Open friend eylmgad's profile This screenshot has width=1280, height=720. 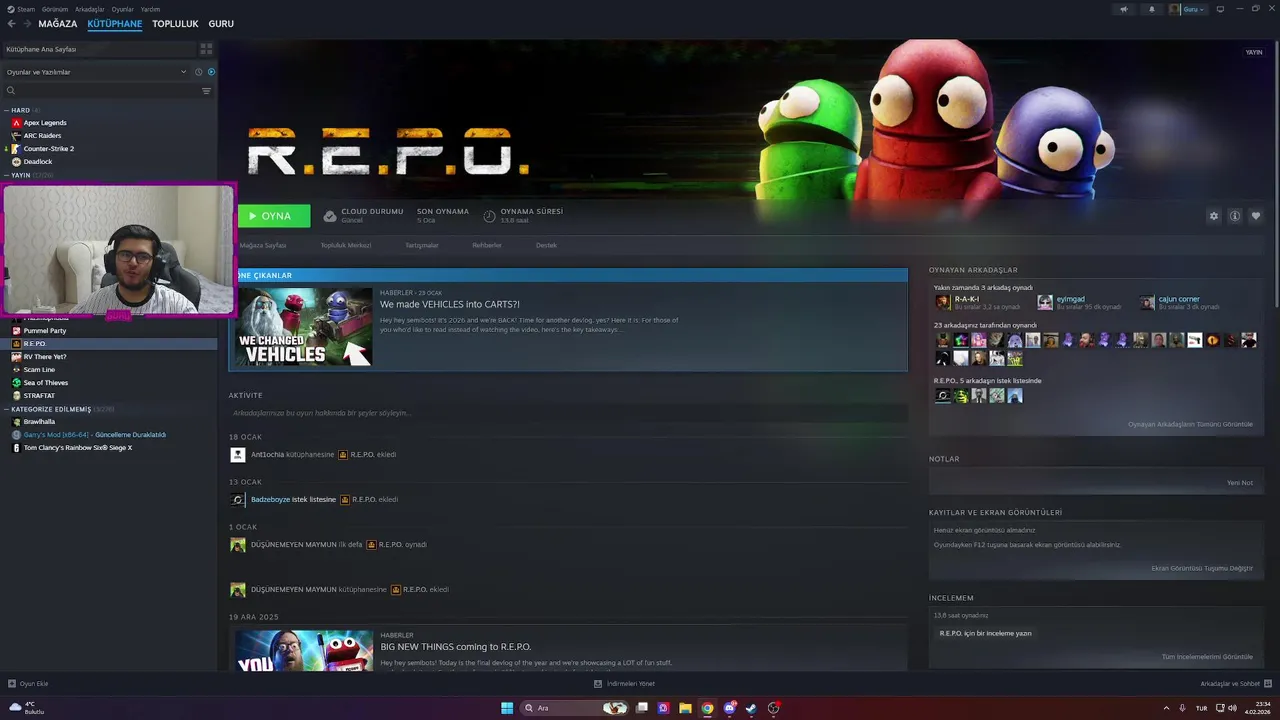click(1070, 299)
